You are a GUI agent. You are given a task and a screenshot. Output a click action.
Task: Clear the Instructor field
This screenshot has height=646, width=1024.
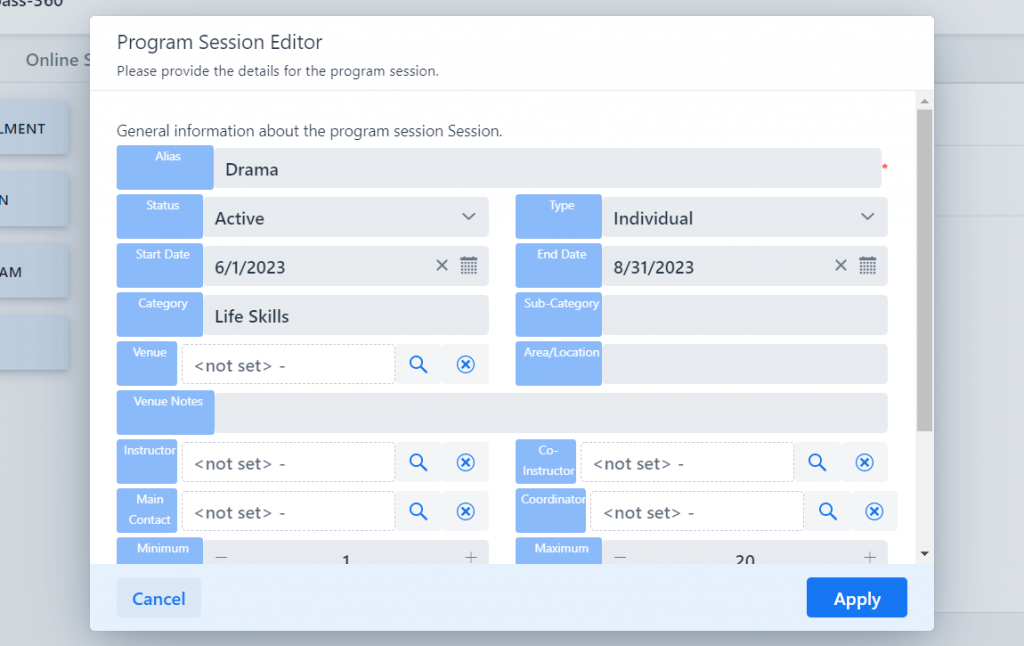(466, 462)
